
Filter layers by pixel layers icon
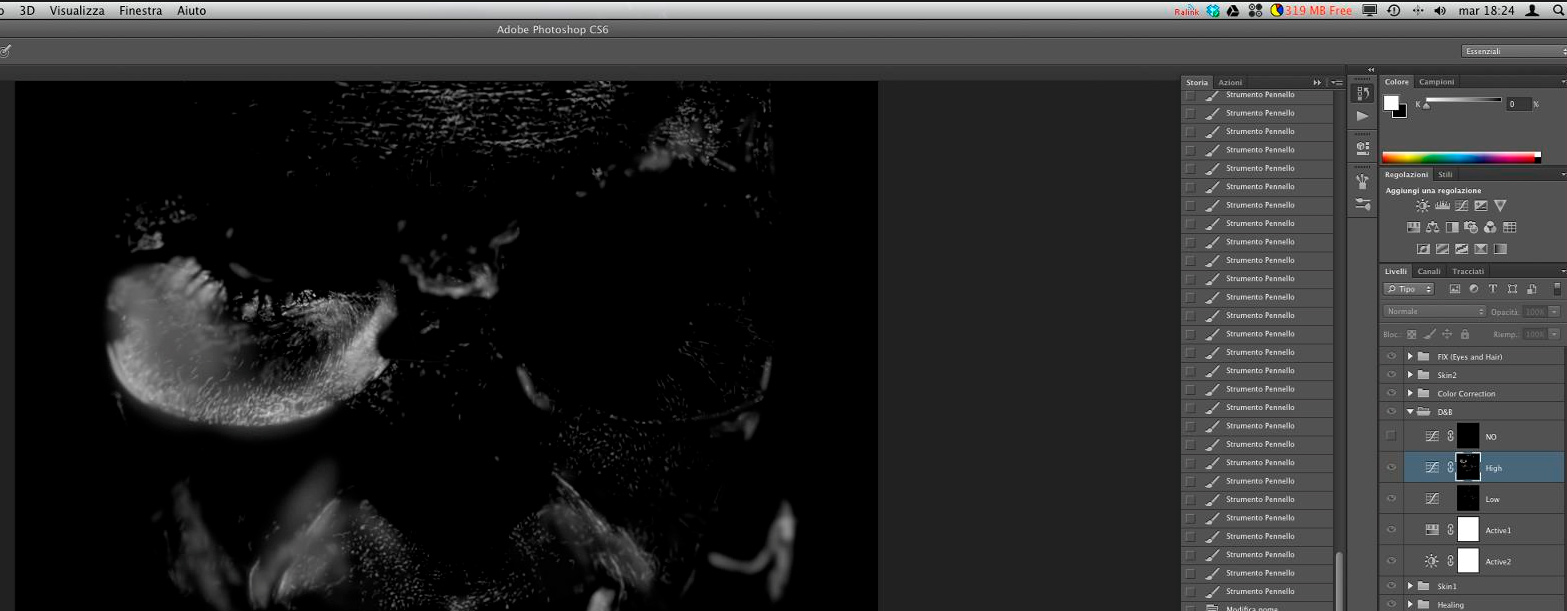pyautogui.click(x=1455, y=288)
